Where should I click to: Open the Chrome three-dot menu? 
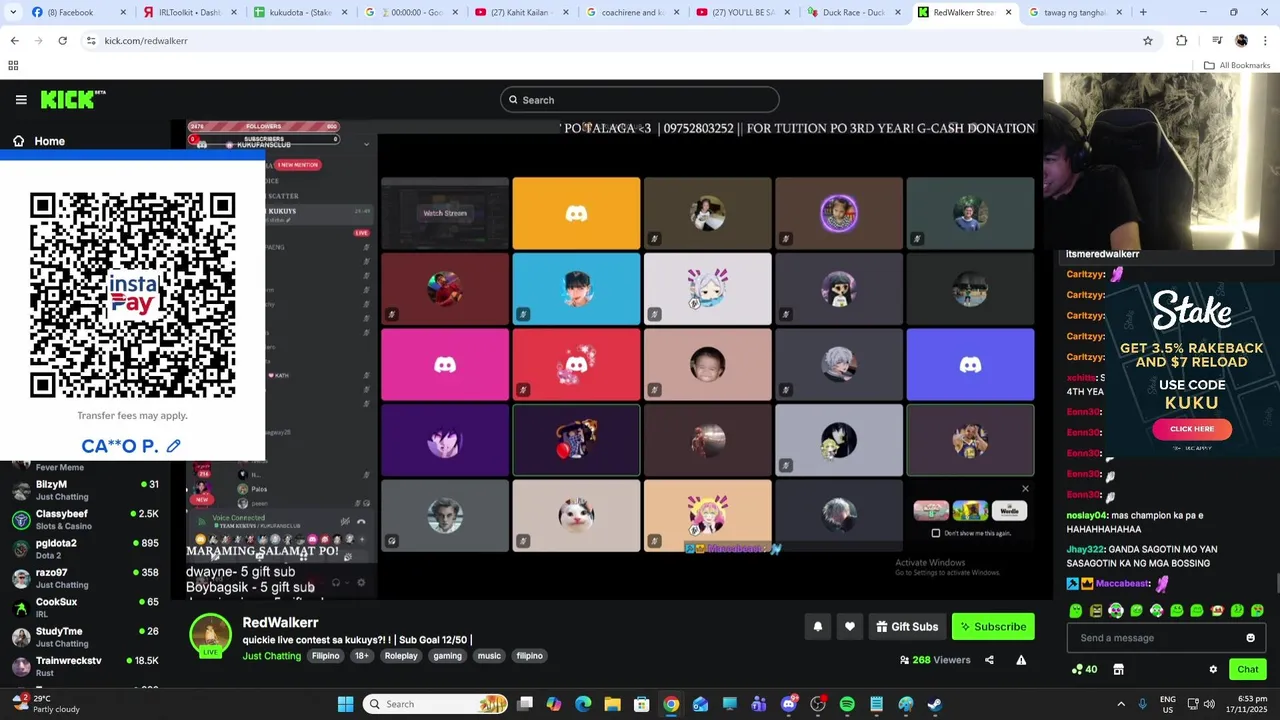[1264, 41]
